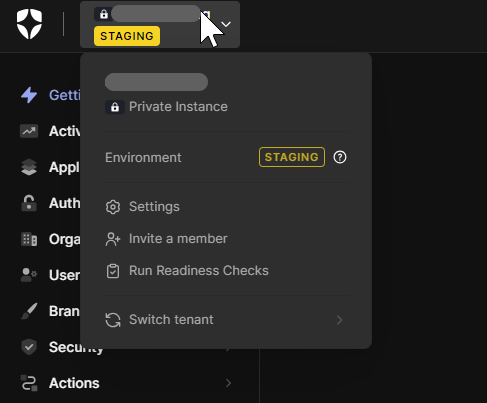Open the Branding brush icon
This screenshot has width=487, height=403.
pyautogui.click(x=29, y=311)
